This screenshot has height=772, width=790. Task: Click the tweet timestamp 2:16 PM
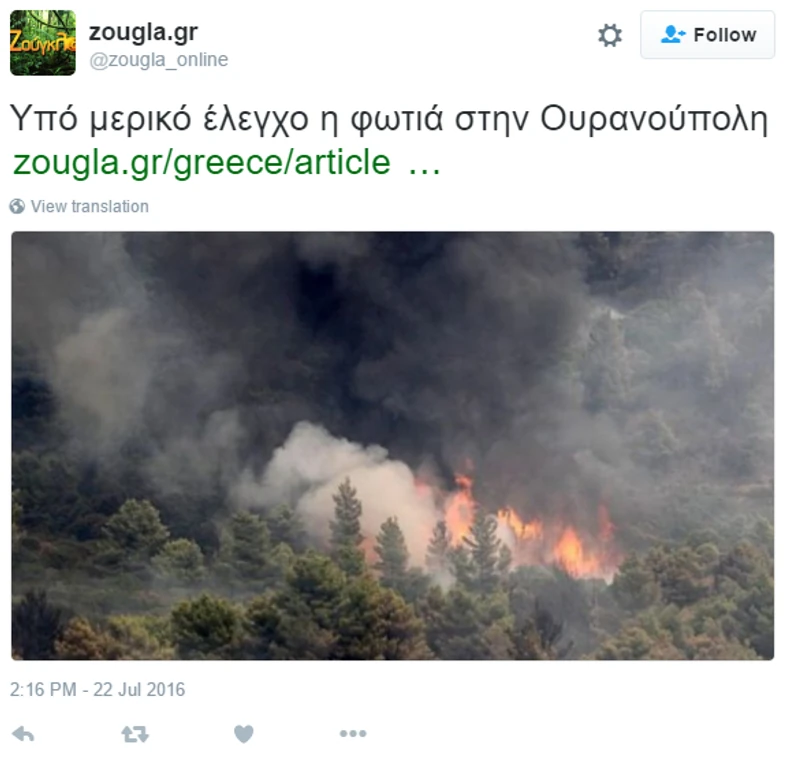(x=43, y=689)
